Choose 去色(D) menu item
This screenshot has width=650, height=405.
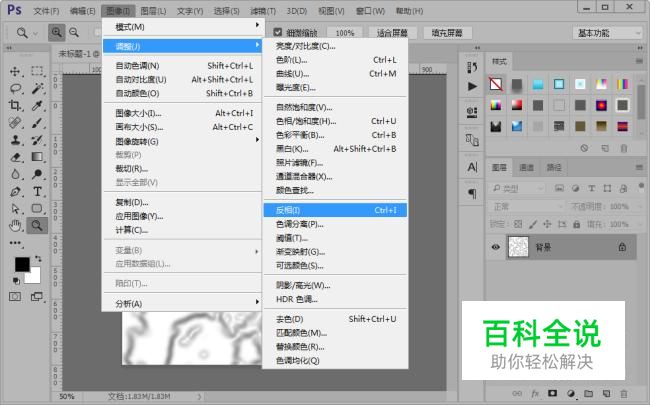(335, 319)
